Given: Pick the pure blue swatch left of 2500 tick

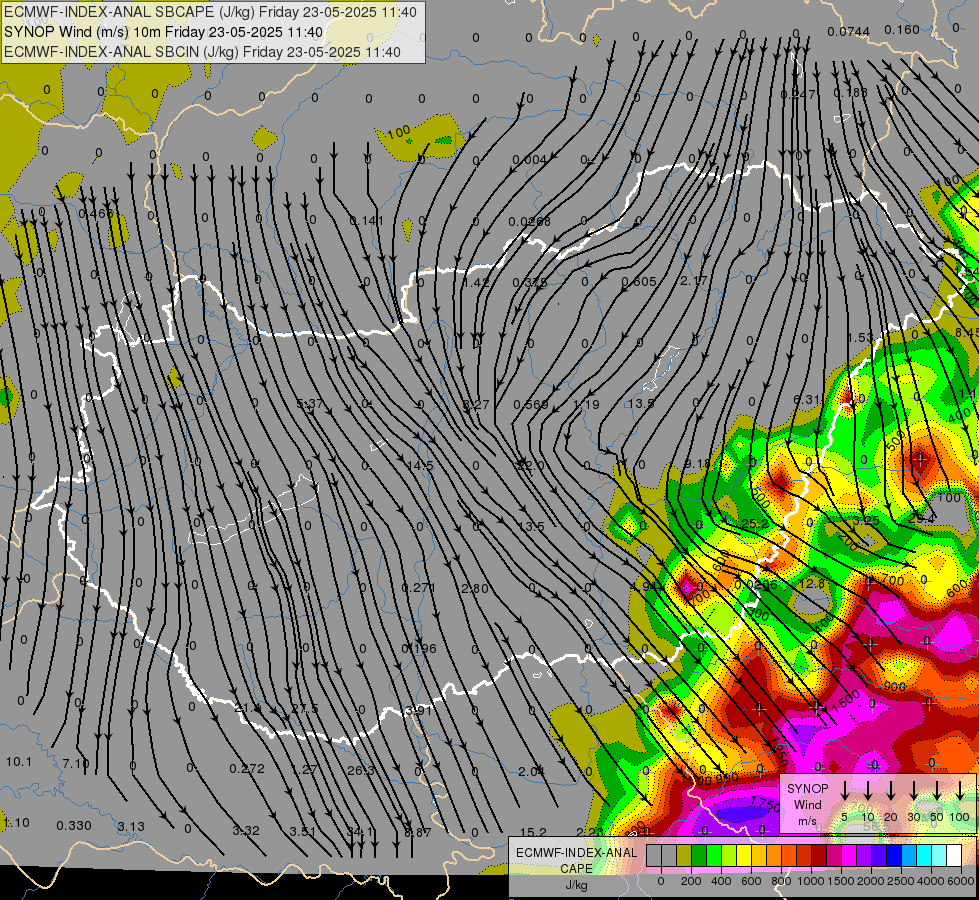Looking at the screenshot, I should (893, 856).
